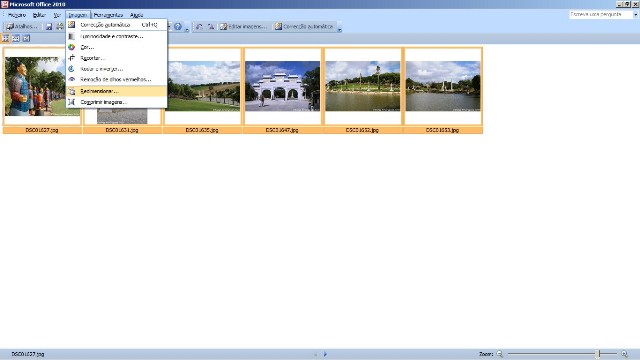Switch to Single Picture view icon
Screen dimensions: 640x360
pyautogui.click(x=26, y=38)
